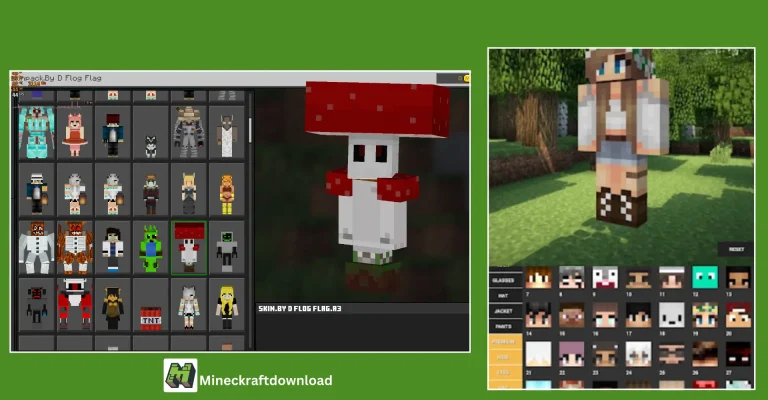Select the white blank face option 18

pyautogui.click(x=672, y=315)
